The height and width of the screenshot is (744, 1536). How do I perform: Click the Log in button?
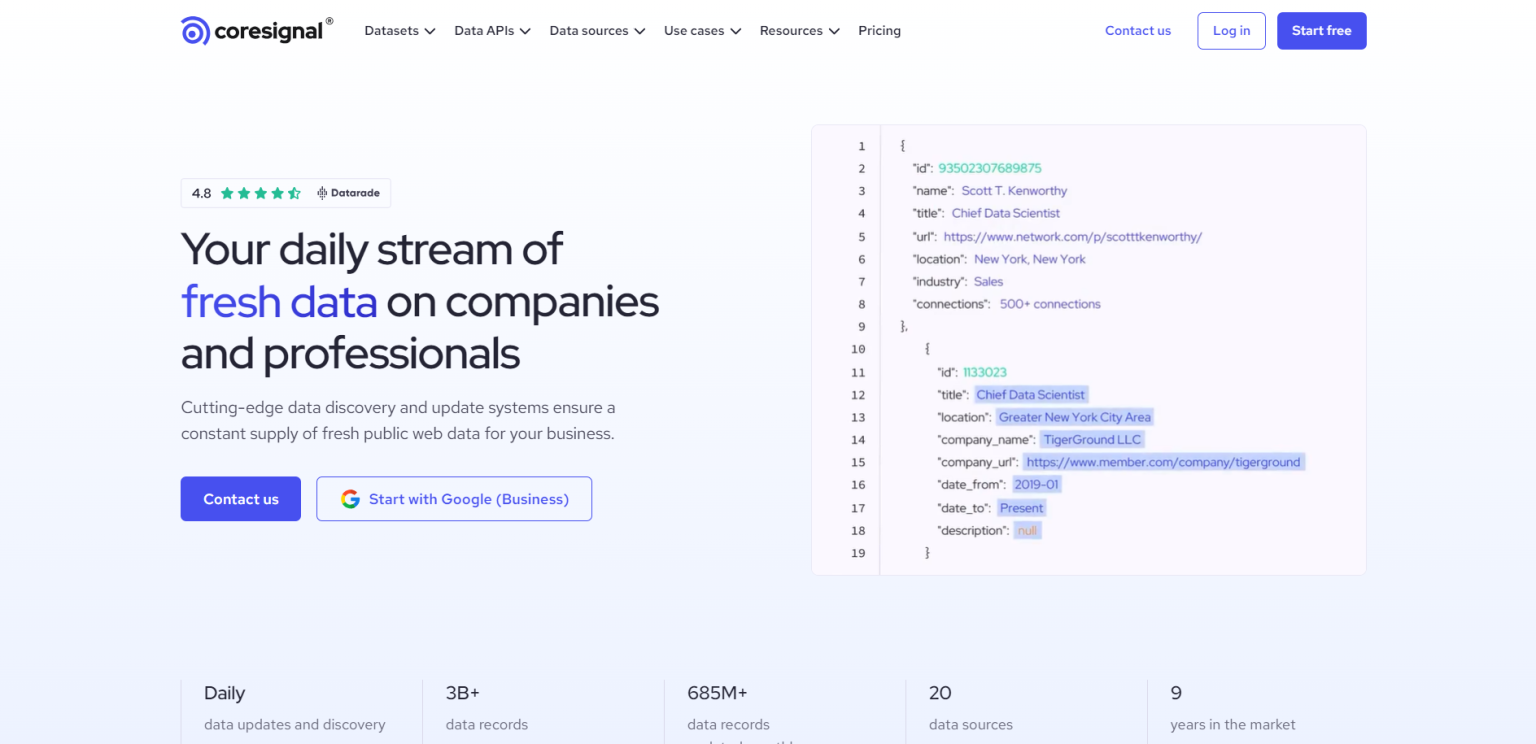point(1231,30)
